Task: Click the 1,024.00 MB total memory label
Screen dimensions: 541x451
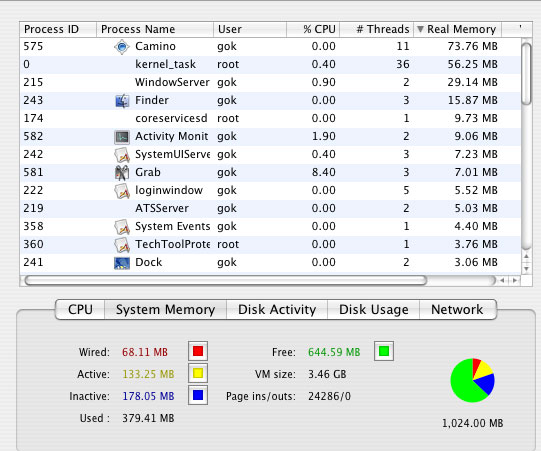Action: coord(473,423)
